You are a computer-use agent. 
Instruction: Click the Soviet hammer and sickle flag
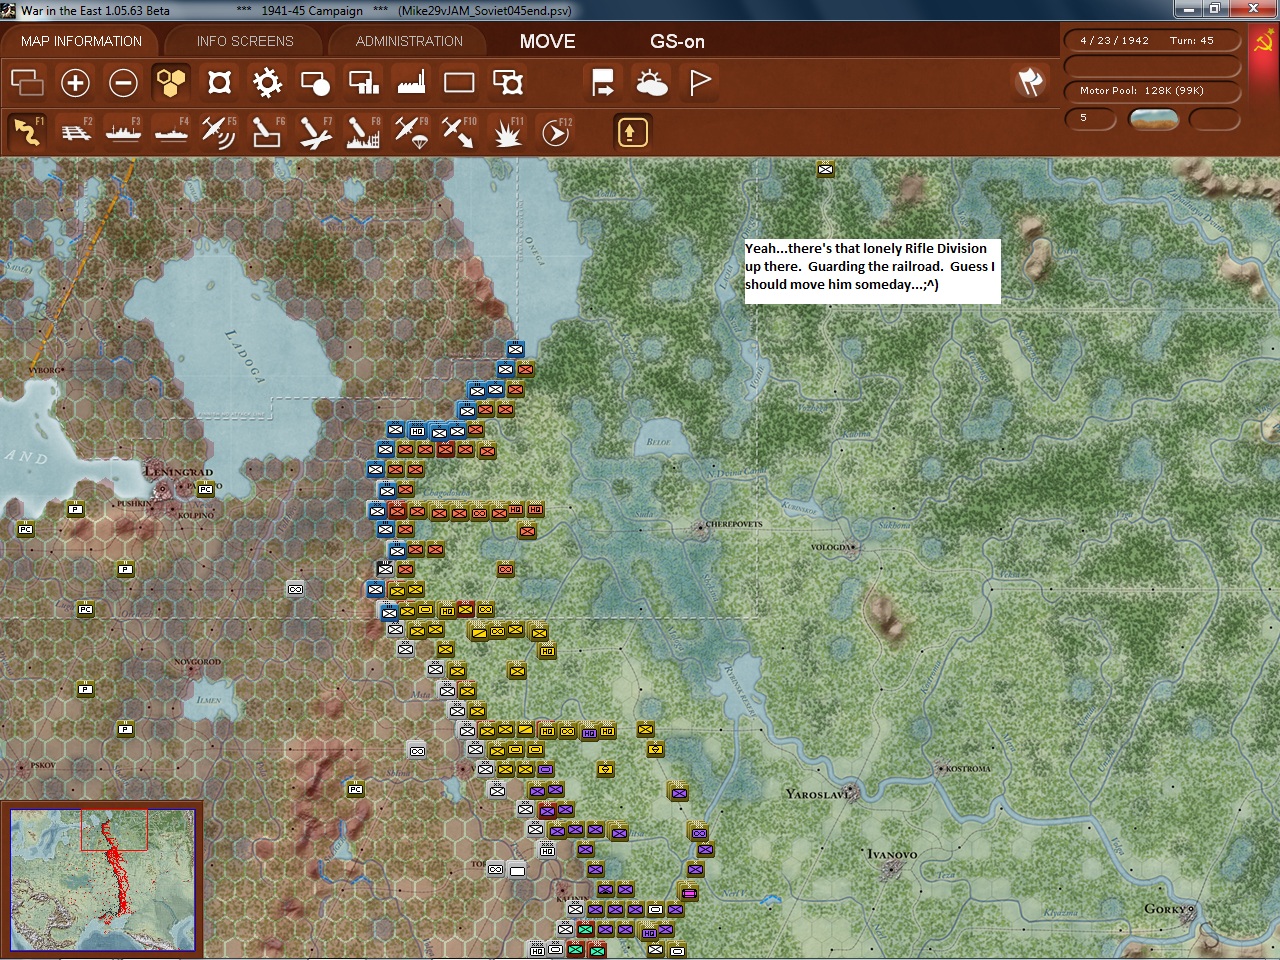tap(1263, 42)
